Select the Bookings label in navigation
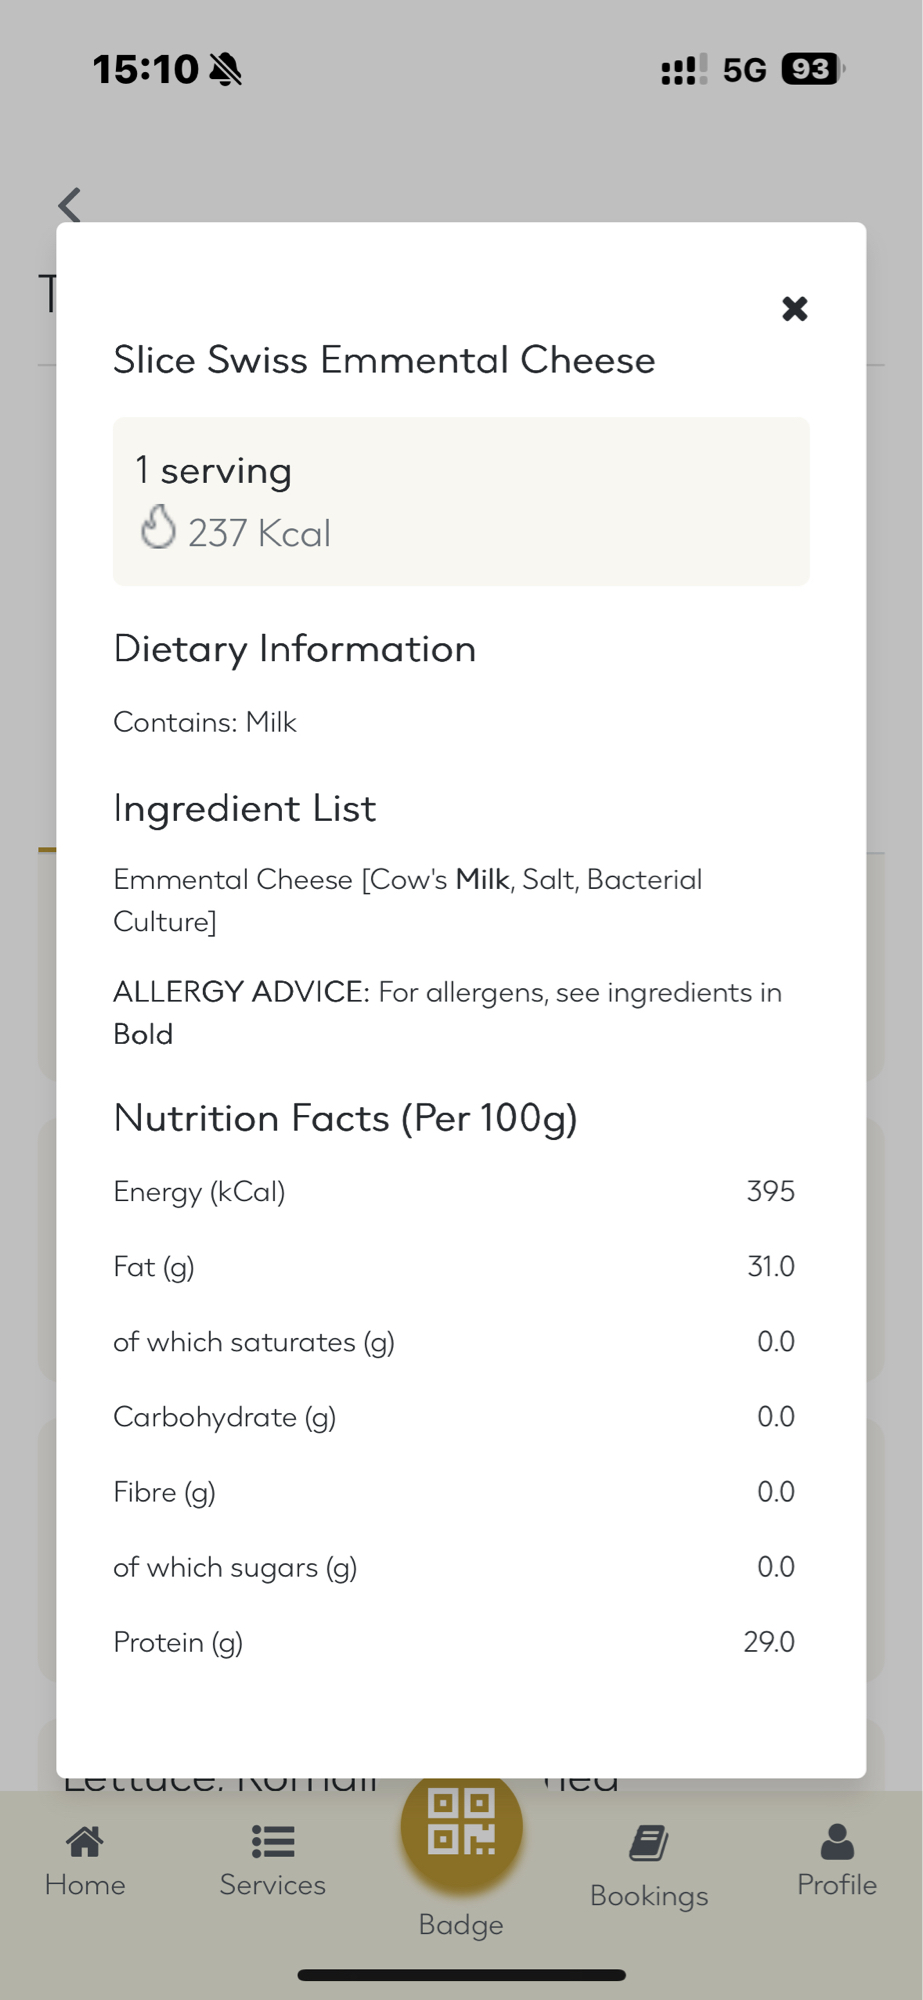The height and width of the screenshot is (2000, 923). click(649, 1896)
